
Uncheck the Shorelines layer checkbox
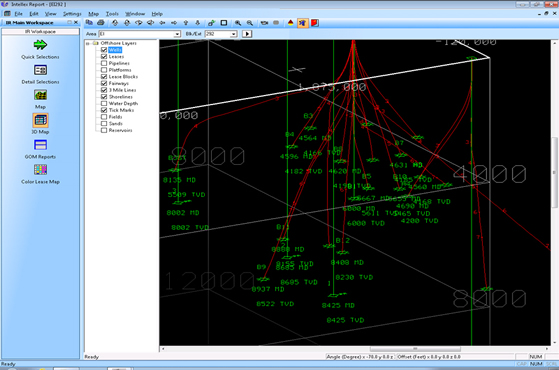click(104, 97)
